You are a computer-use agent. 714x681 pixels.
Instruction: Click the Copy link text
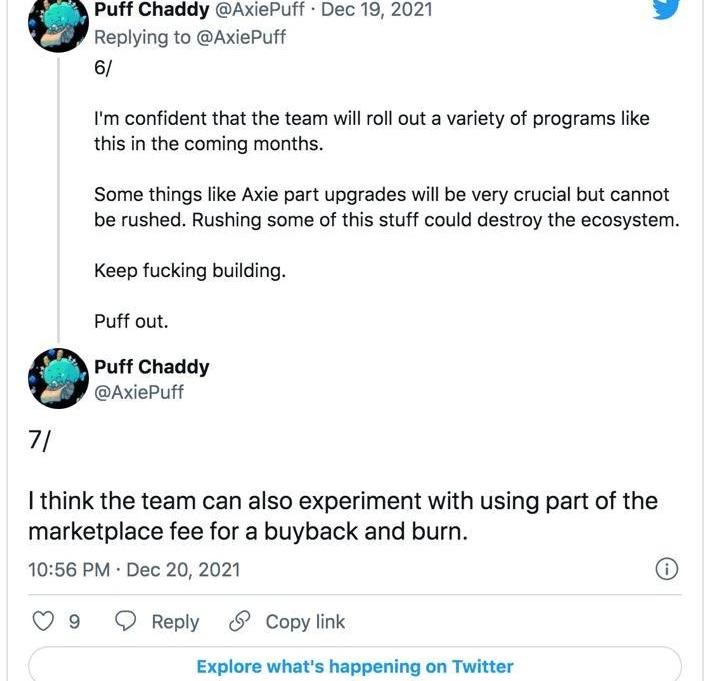[x=305, y=622]
